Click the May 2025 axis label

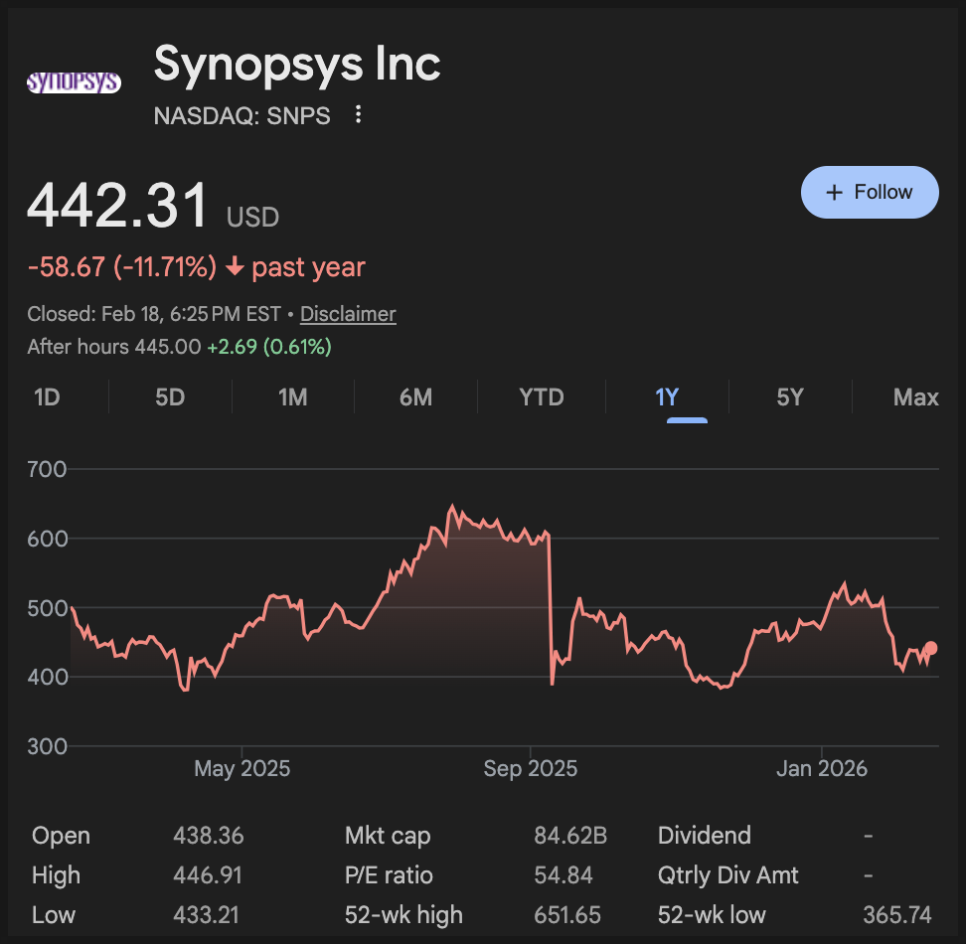click(x=242, y=768)
